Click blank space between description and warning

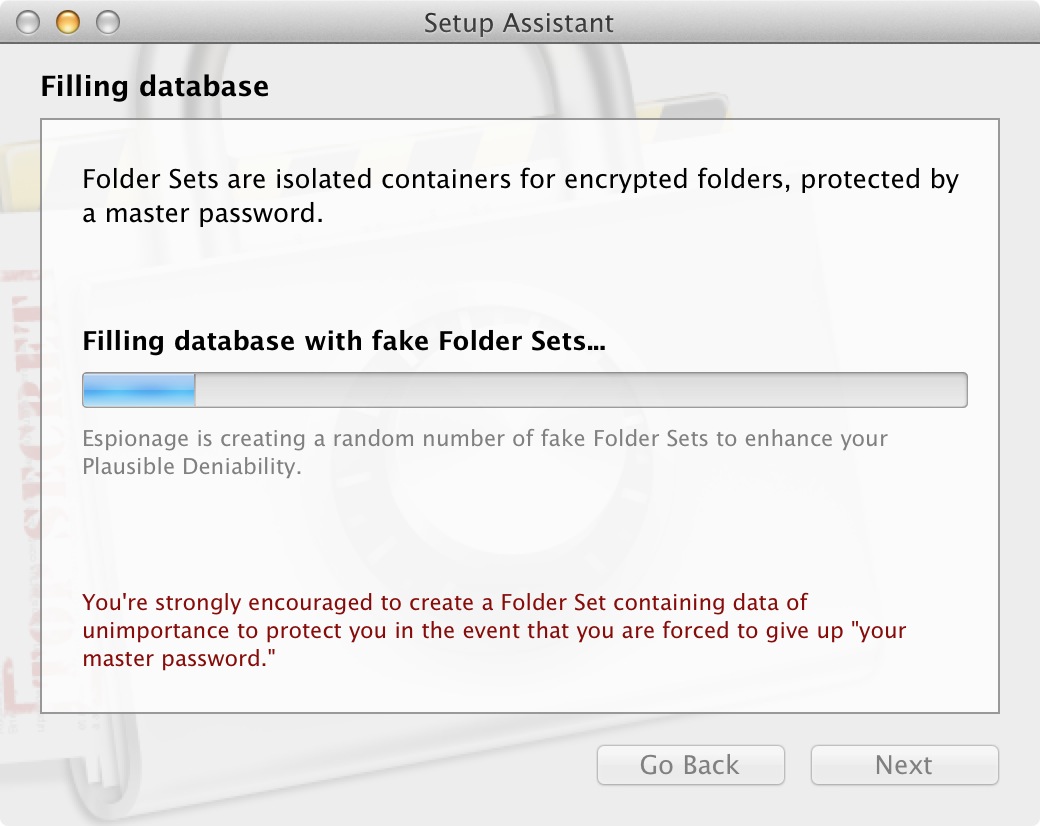[520, 534]
